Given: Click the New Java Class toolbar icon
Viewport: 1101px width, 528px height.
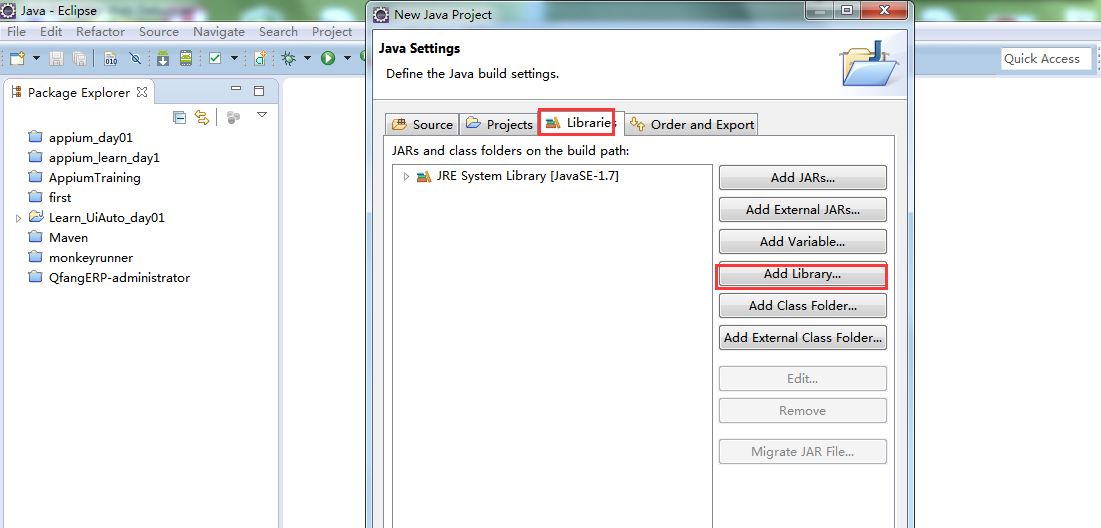Looking at the screenshot, I should pyautogui.click(x=260, y=58).
